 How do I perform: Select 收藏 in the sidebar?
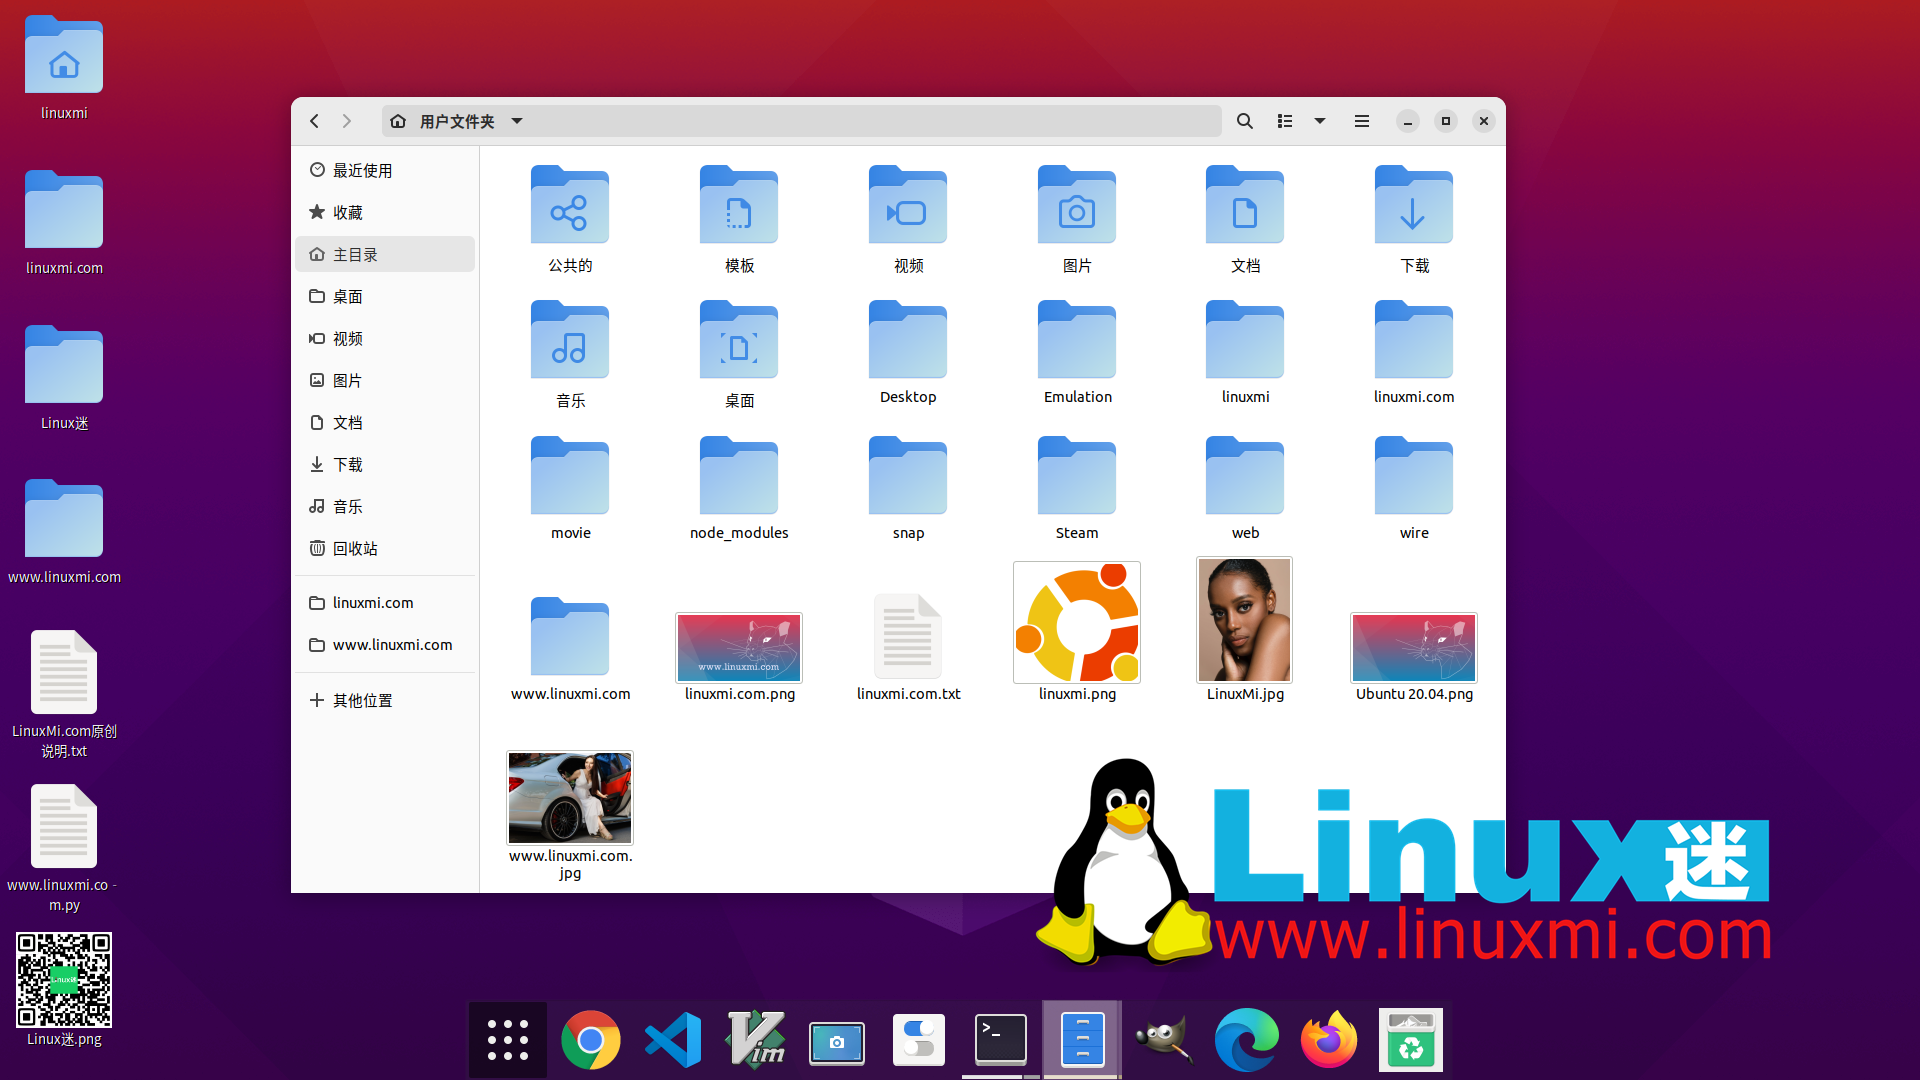[385, 212]
